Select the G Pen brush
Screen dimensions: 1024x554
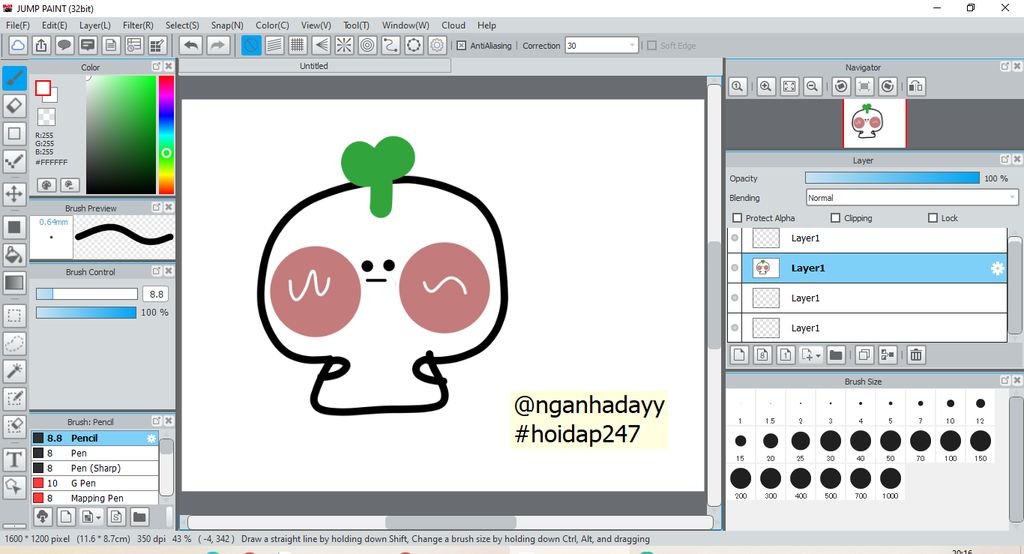(x=95, y=483)
